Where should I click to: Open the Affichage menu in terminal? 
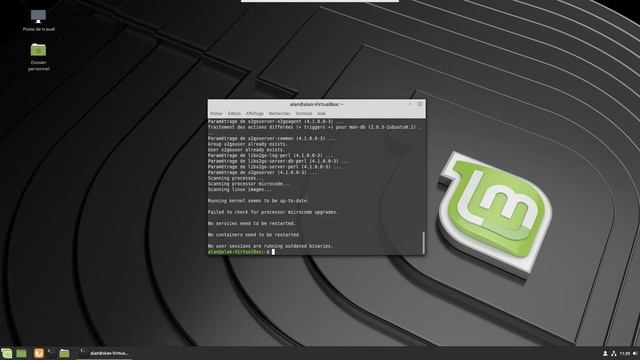pos(255,113)
